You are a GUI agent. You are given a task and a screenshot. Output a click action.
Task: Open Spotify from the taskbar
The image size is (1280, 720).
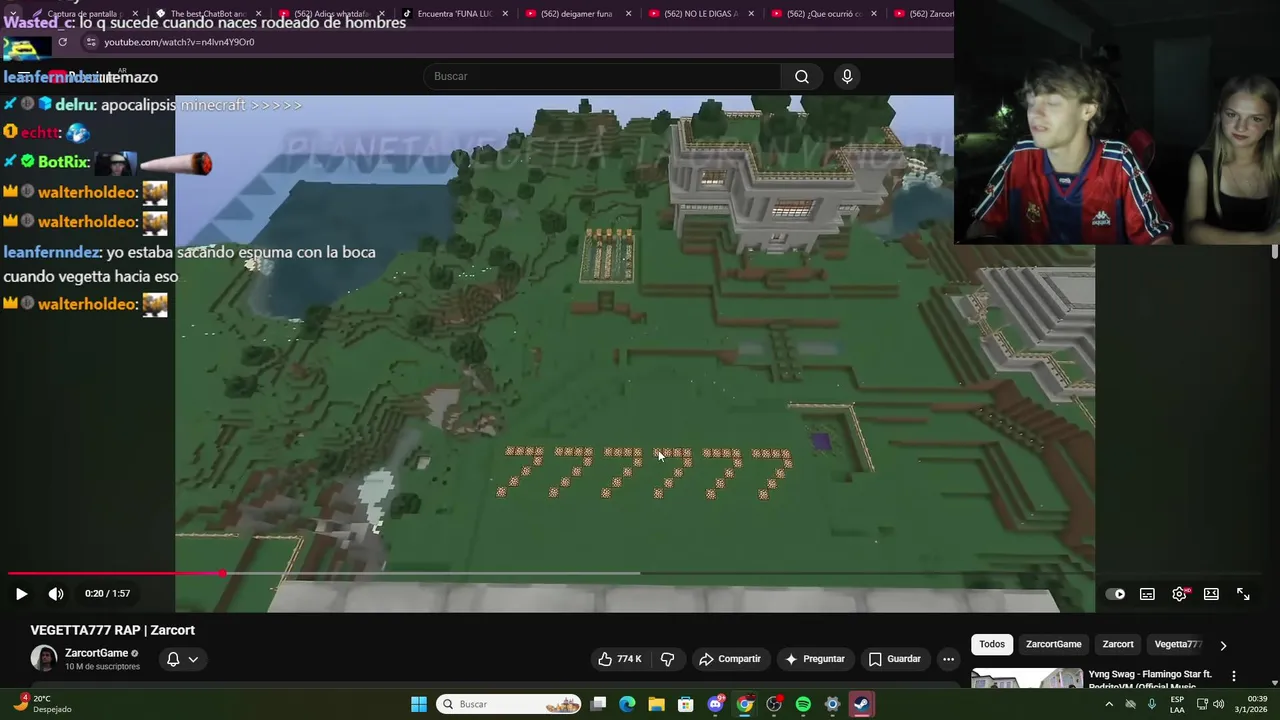pos(803,704)
